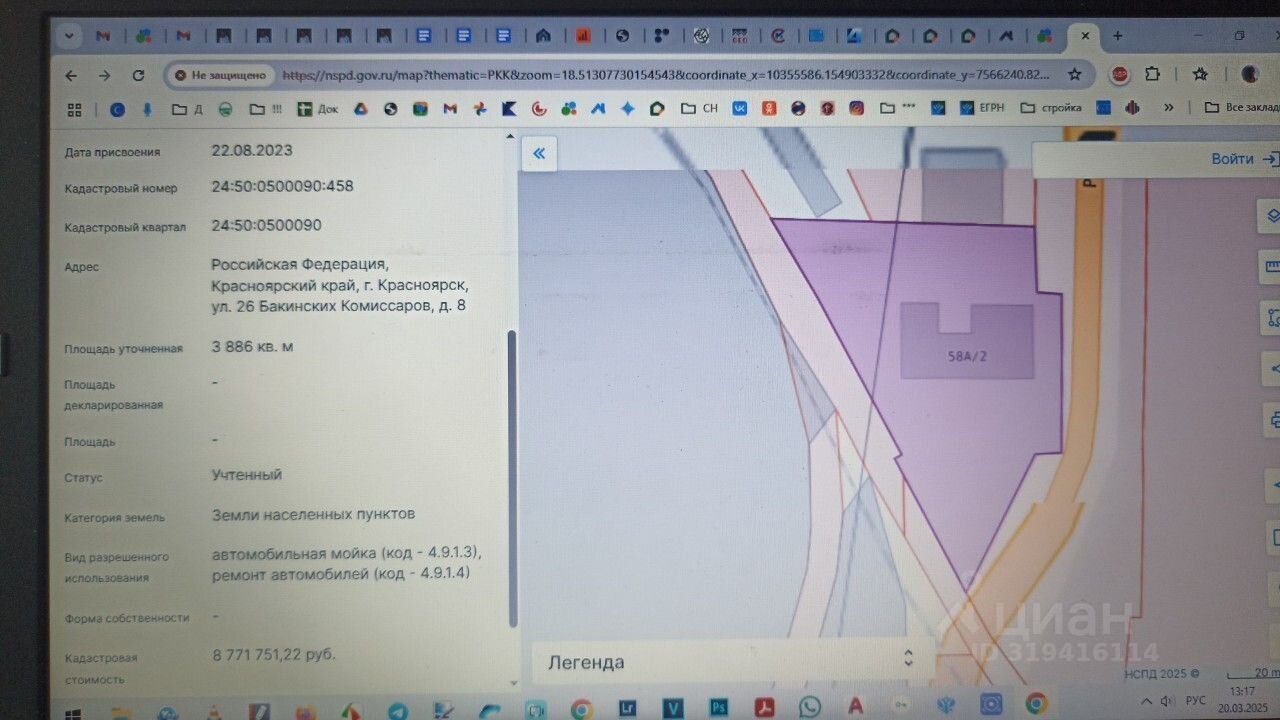Show hidden system tray icons
This screenshot has width=1280, height=720.
(1147, 700)
